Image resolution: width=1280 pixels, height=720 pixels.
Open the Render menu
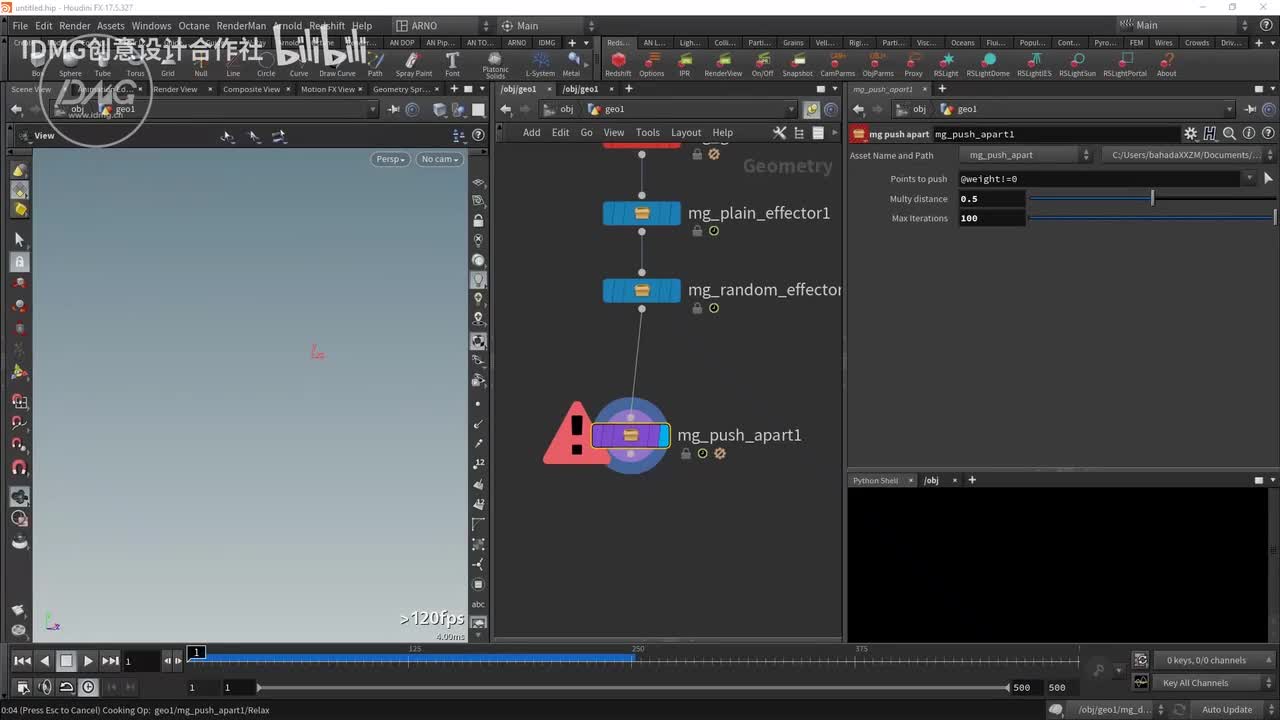tap(75, 25)
